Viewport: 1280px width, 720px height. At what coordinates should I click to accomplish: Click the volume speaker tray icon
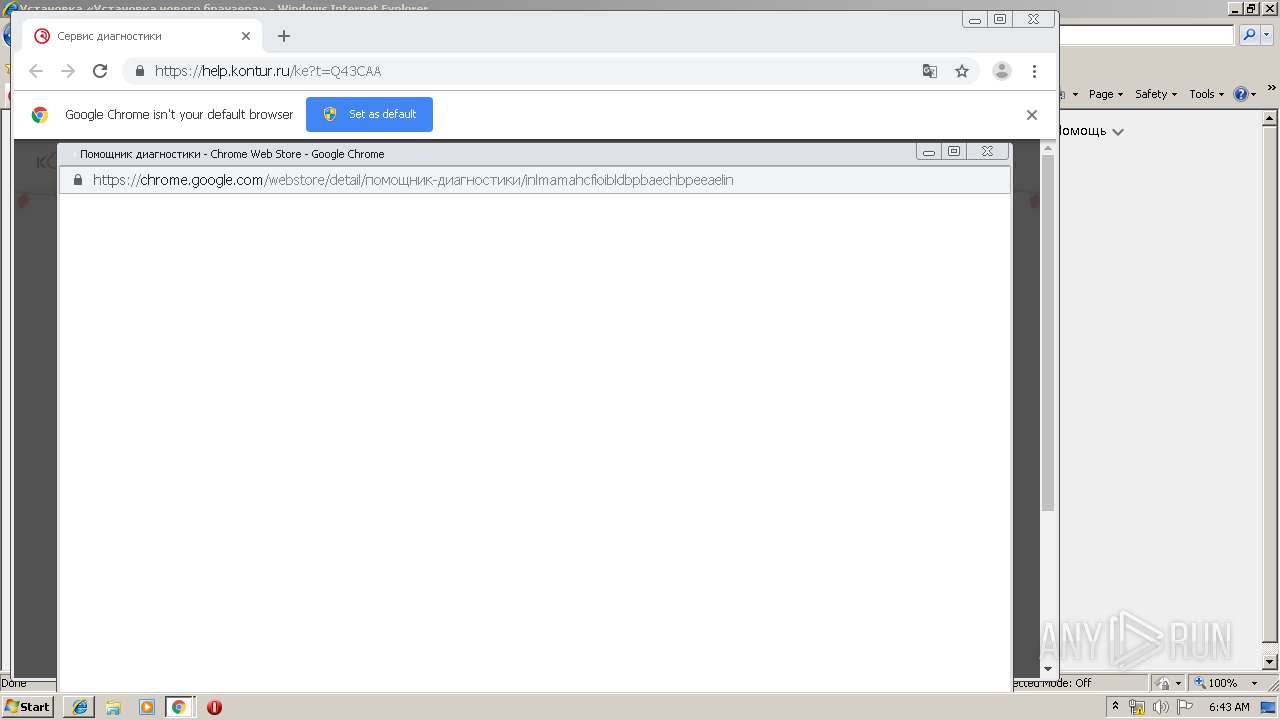point(1160,707)
